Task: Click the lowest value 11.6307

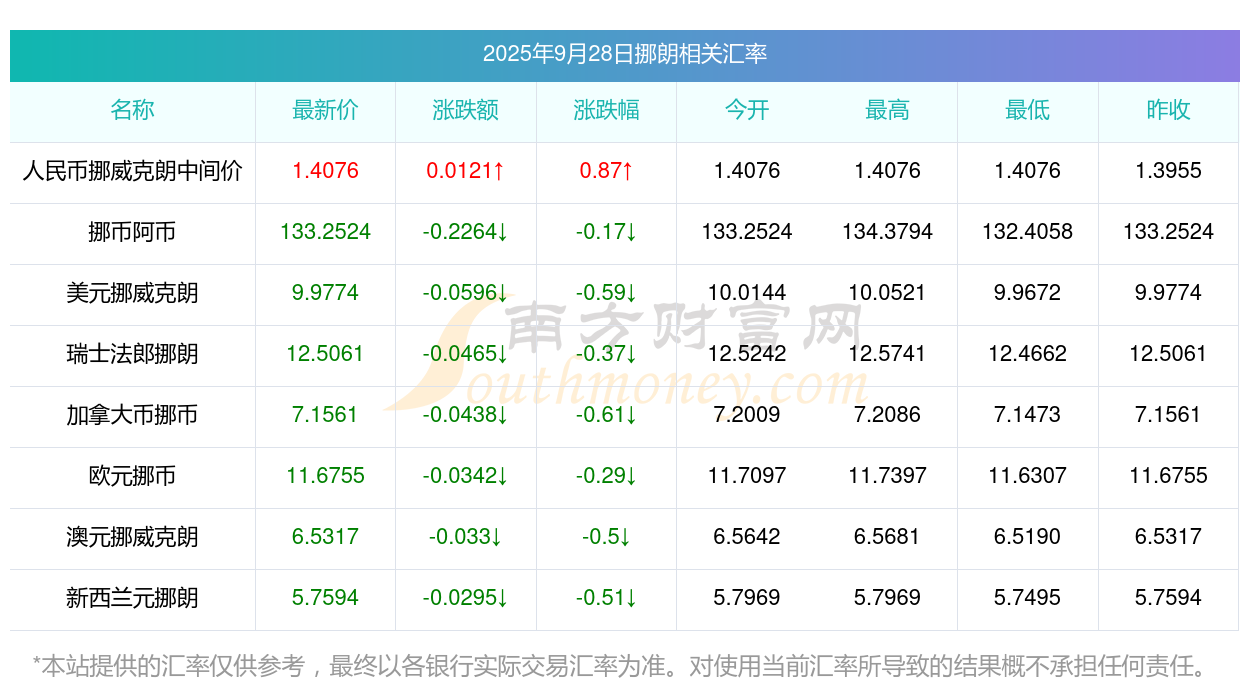Action: (x=1028, y=476)
